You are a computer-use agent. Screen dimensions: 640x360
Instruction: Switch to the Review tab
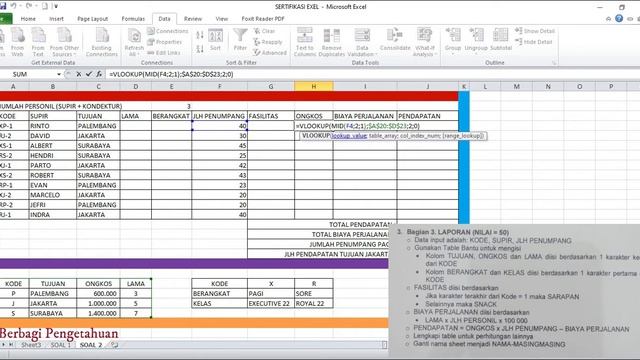(193, 19)
